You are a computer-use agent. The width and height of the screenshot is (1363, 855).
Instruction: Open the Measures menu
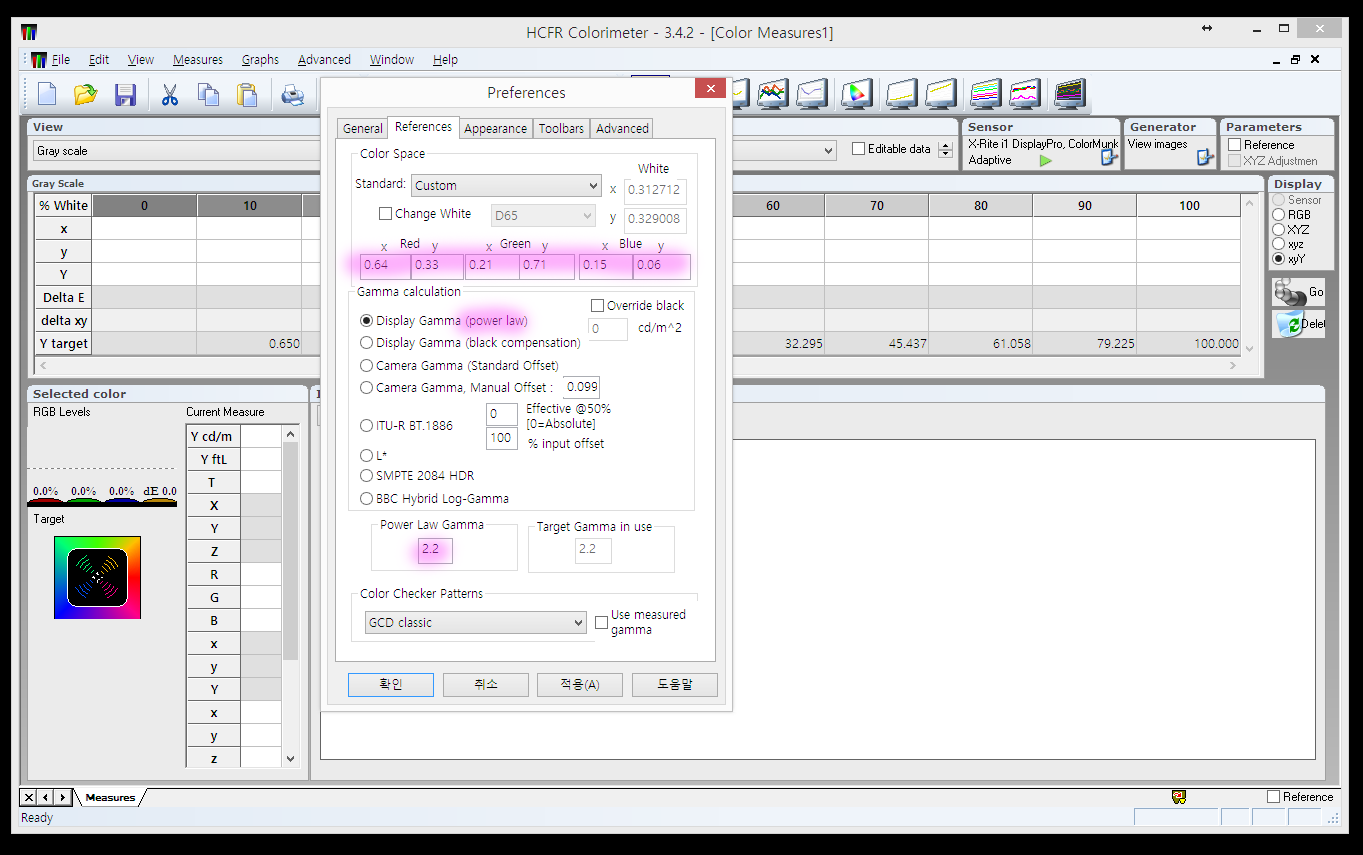pyautogui.click(x=197, y=60)
